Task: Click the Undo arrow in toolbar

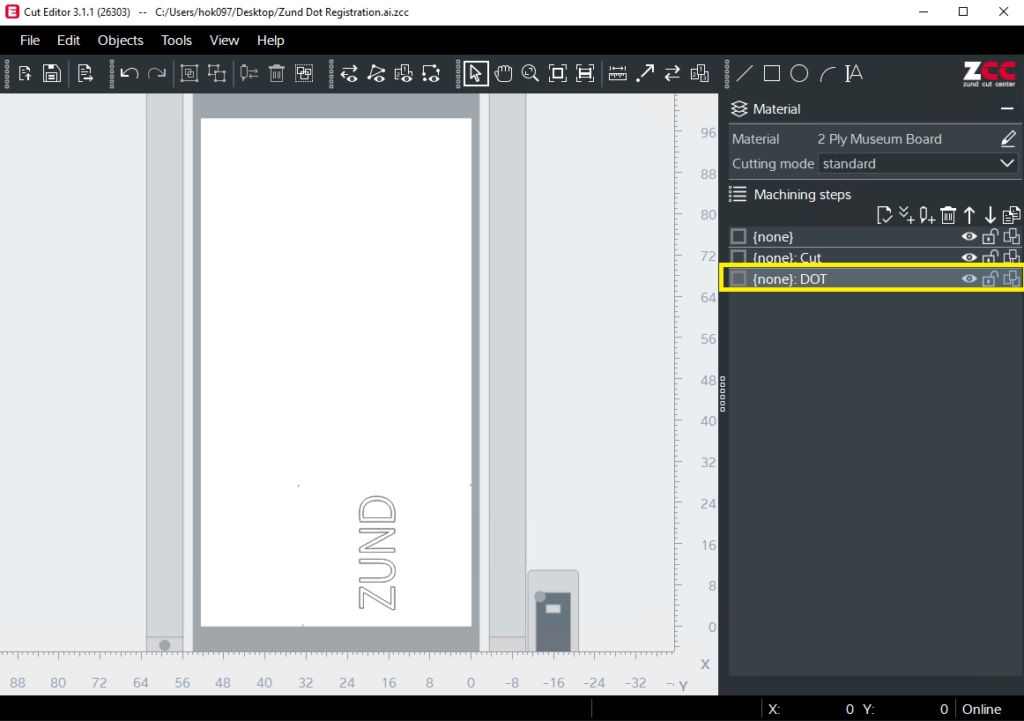Action: point(129,73)
